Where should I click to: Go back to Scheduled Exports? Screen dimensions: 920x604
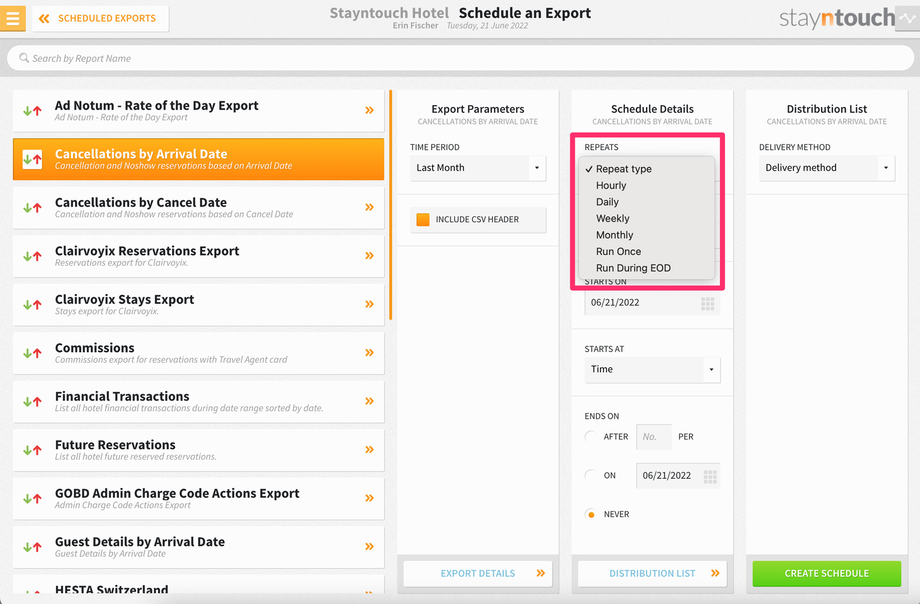pos(100,18)
